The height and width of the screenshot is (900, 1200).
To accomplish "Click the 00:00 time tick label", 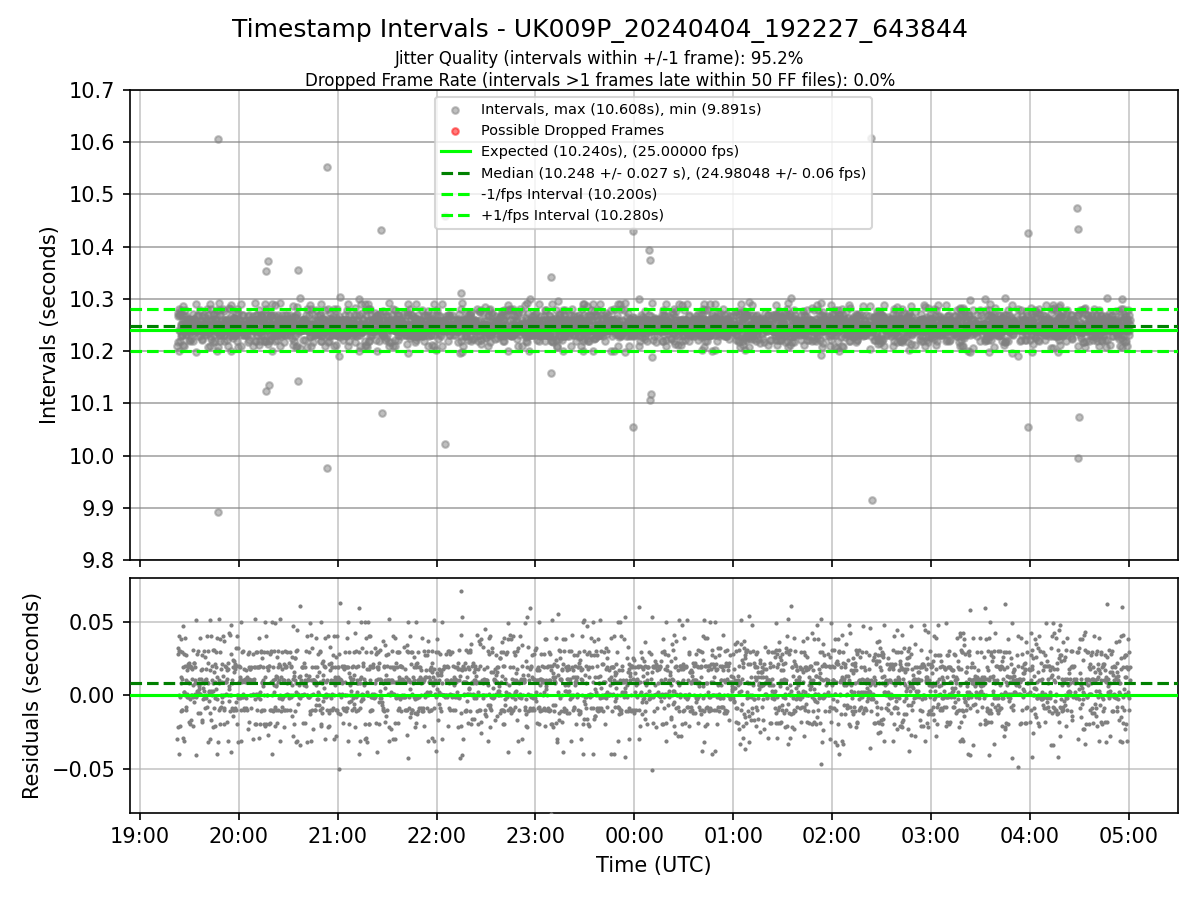I will point(634,834).
